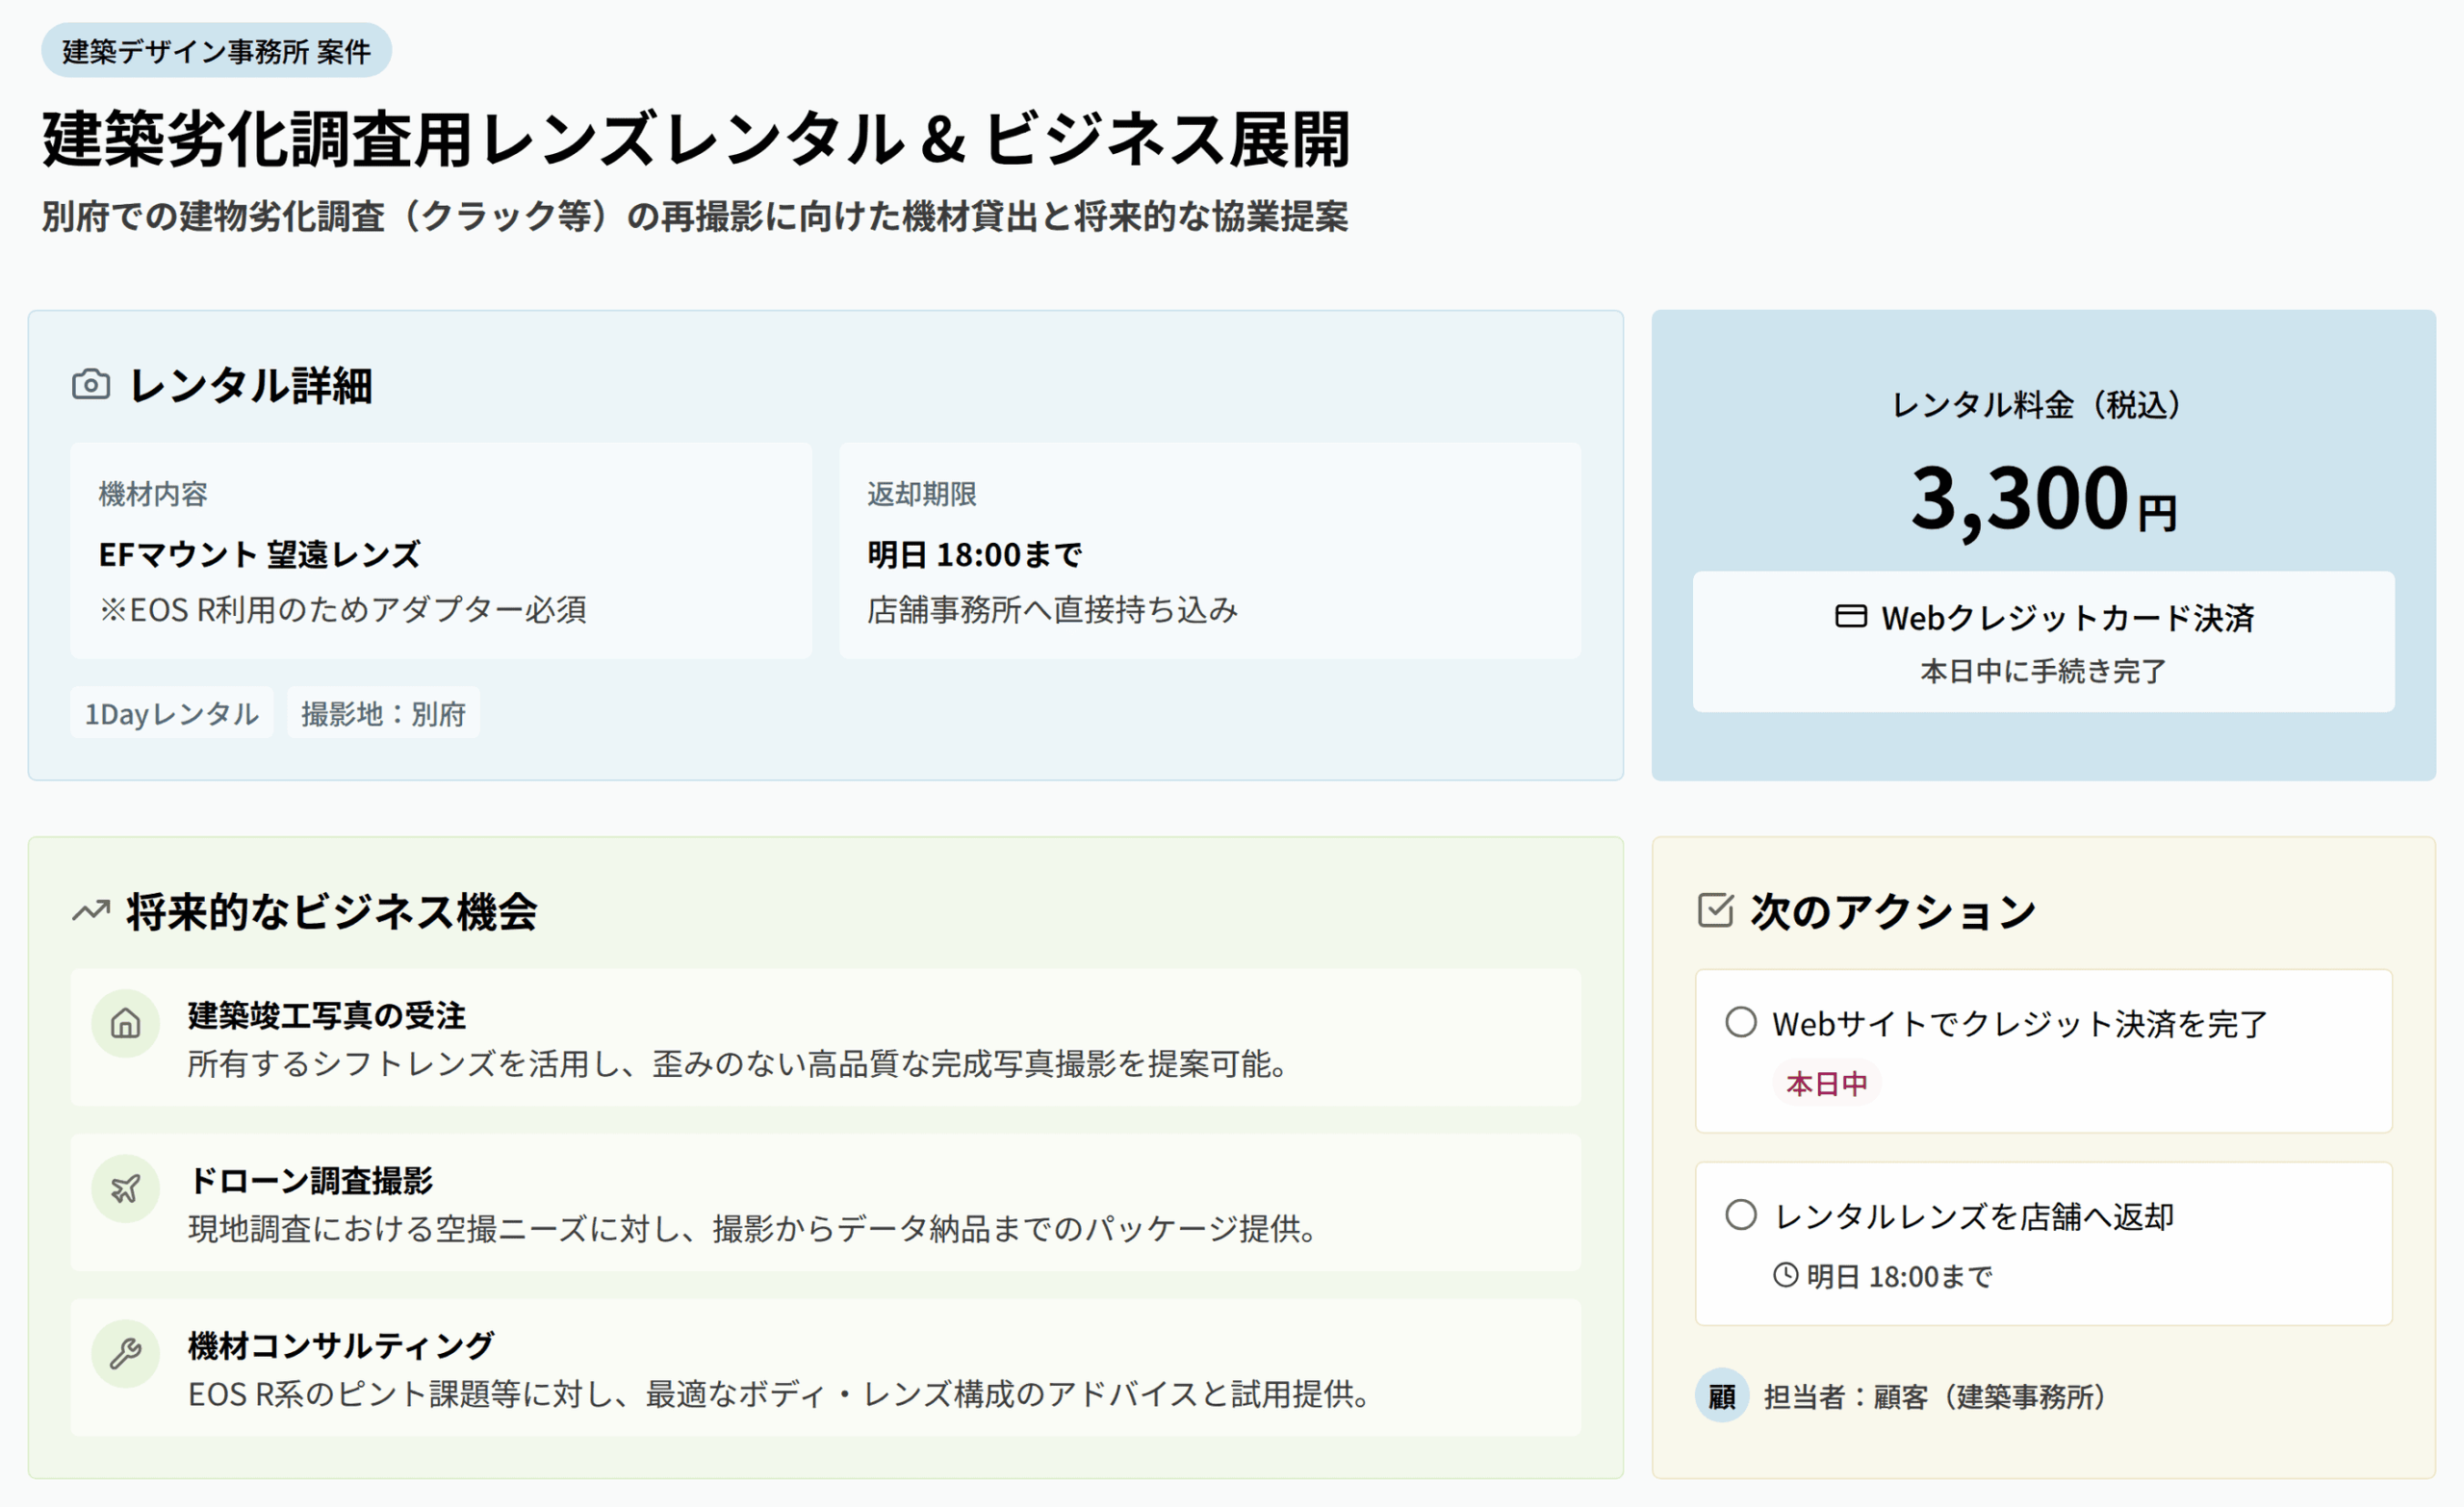Check off レンタルレンズを店舗へ返却 circle
This screenshot has width=2464, height=1507.
coord(1741,1215)
